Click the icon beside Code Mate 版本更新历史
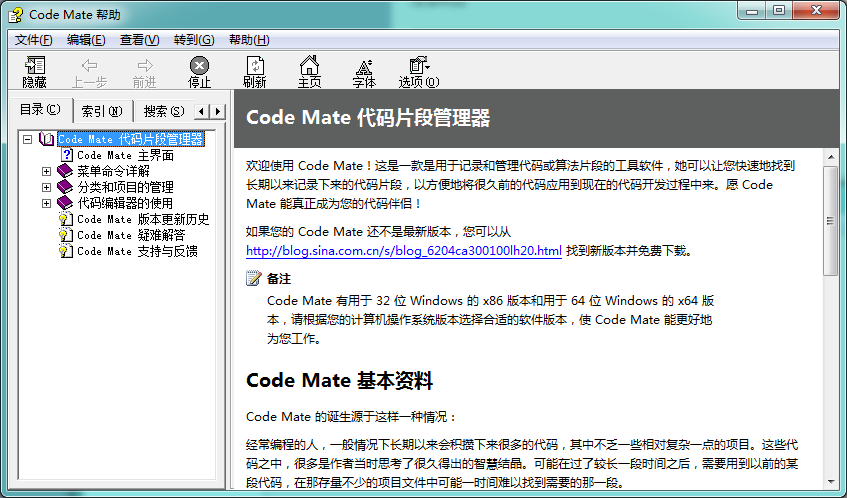The height and width of the screenshot is (498, 847). (66, 219)
